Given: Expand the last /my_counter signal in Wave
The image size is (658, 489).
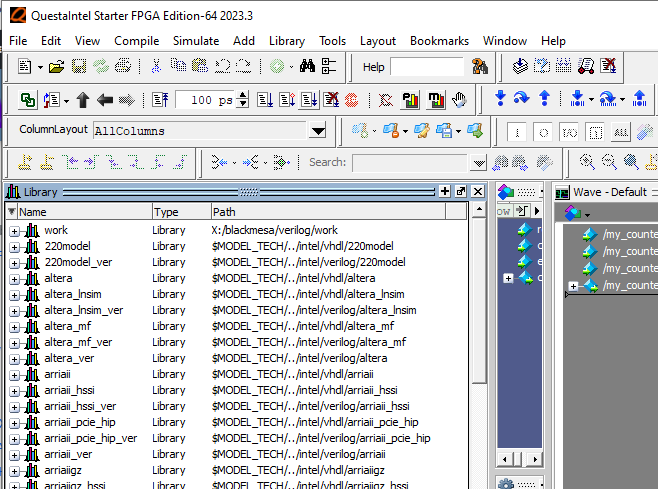Looking at the screenshot, I should [573, 286].
